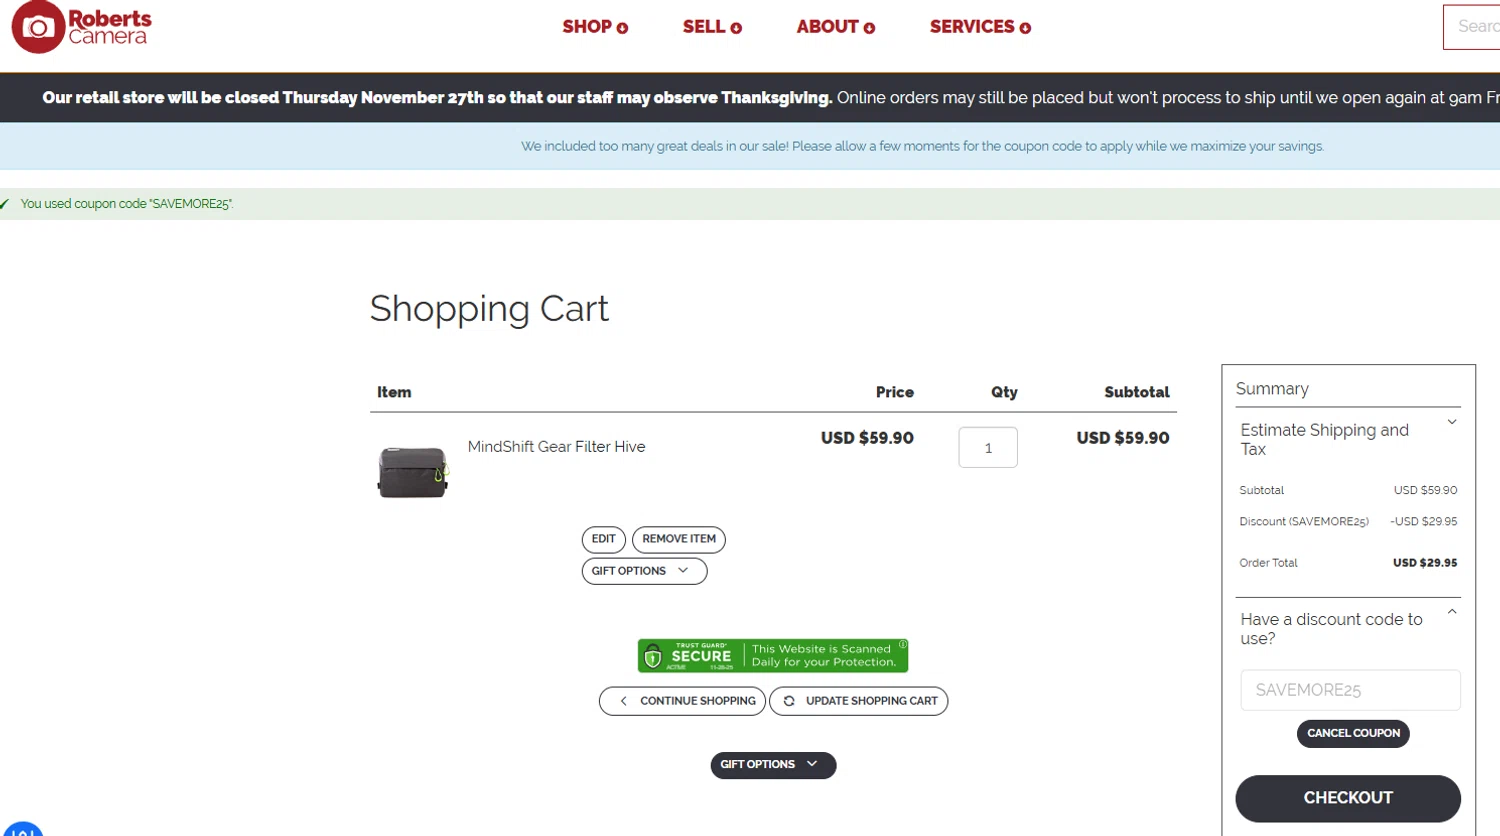Click the quantity field for Filter Hive
The height and width of the screenshot is (836, 1500).
coord(988,448)
